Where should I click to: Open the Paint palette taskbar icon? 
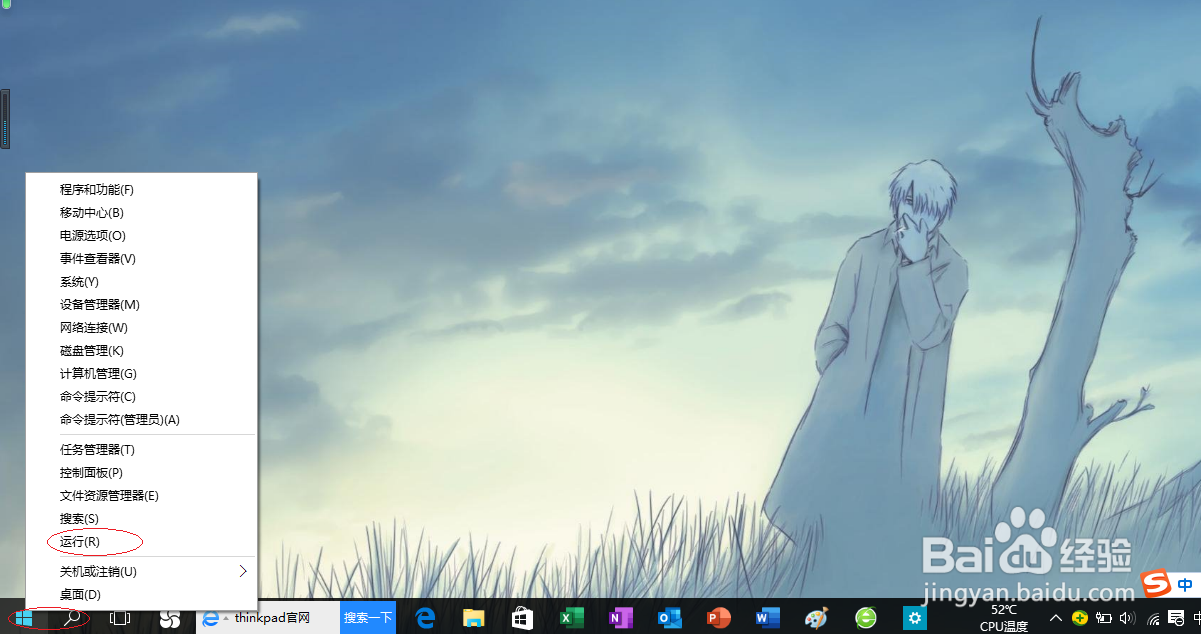click(x=816, y=618)
